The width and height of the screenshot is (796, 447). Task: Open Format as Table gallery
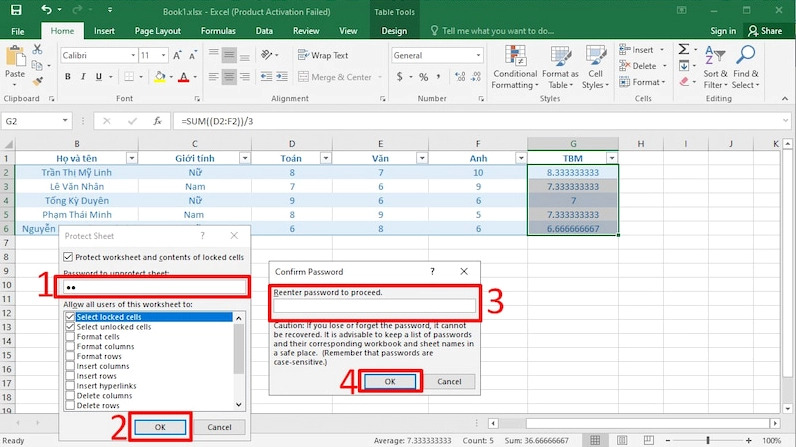pyautogui.click(x=560, y=67)
